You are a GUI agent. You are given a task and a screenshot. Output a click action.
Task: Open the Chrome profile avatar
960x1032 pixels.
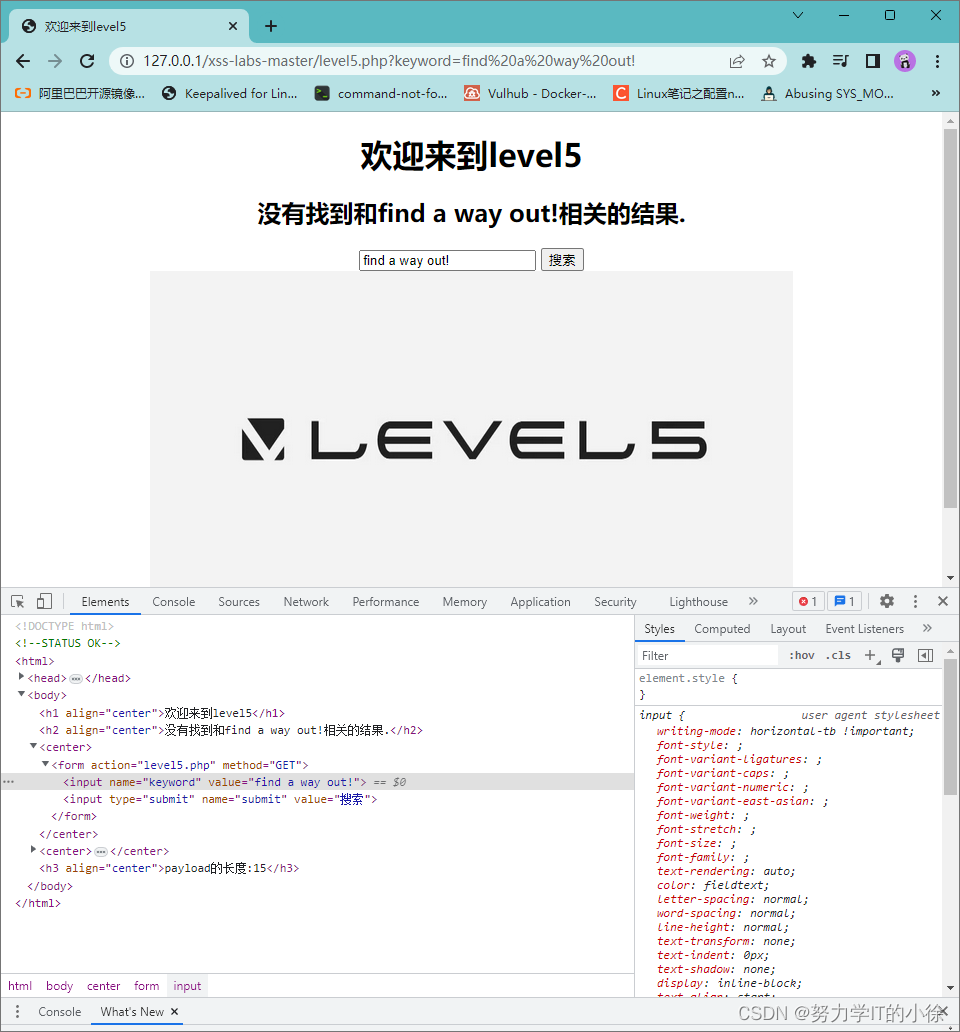[905, 61]
